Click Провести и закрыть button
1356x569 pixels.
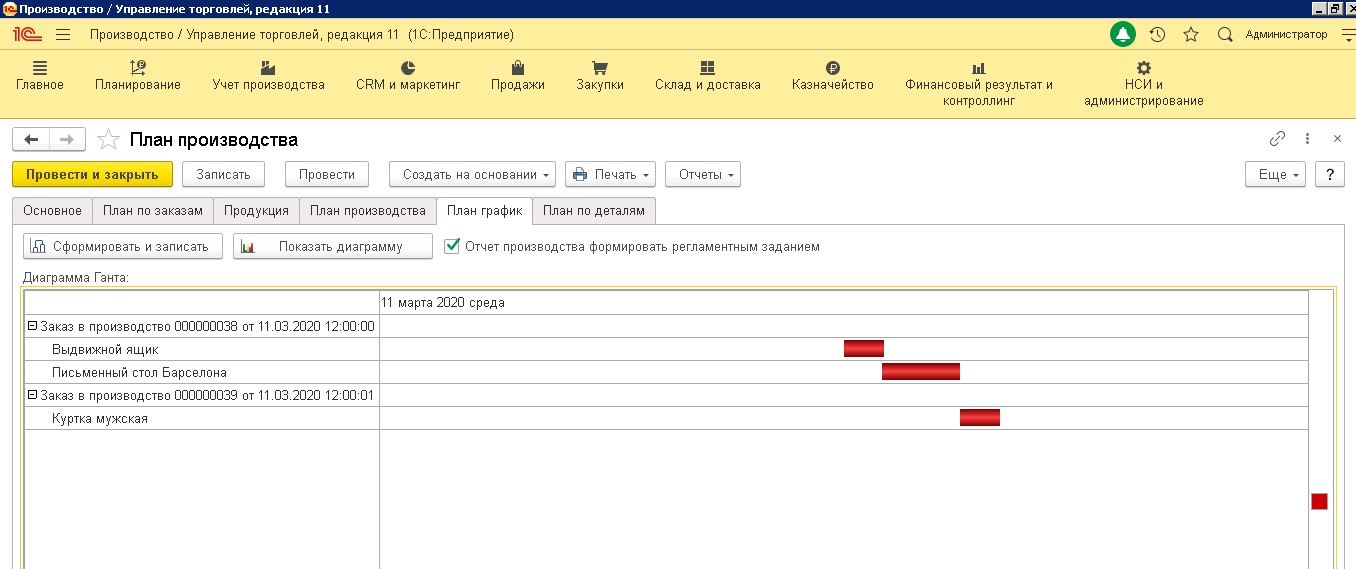tap(92, 174)
